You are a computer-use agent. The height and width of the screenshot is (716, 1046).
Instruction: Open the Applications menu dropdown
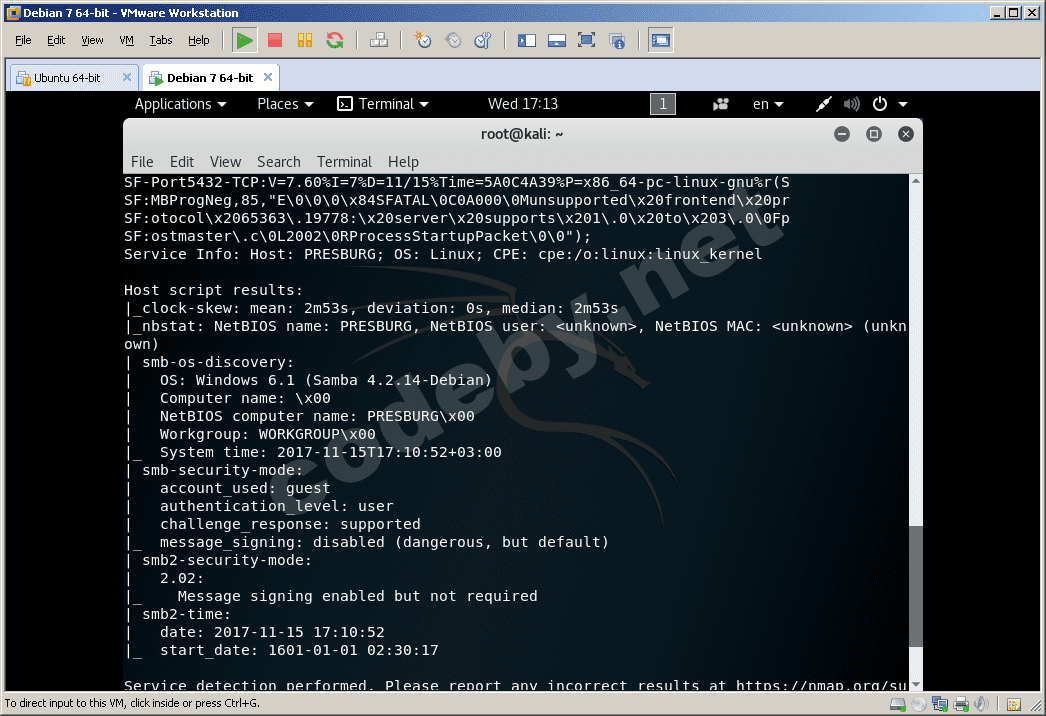[x=181, y=104]
